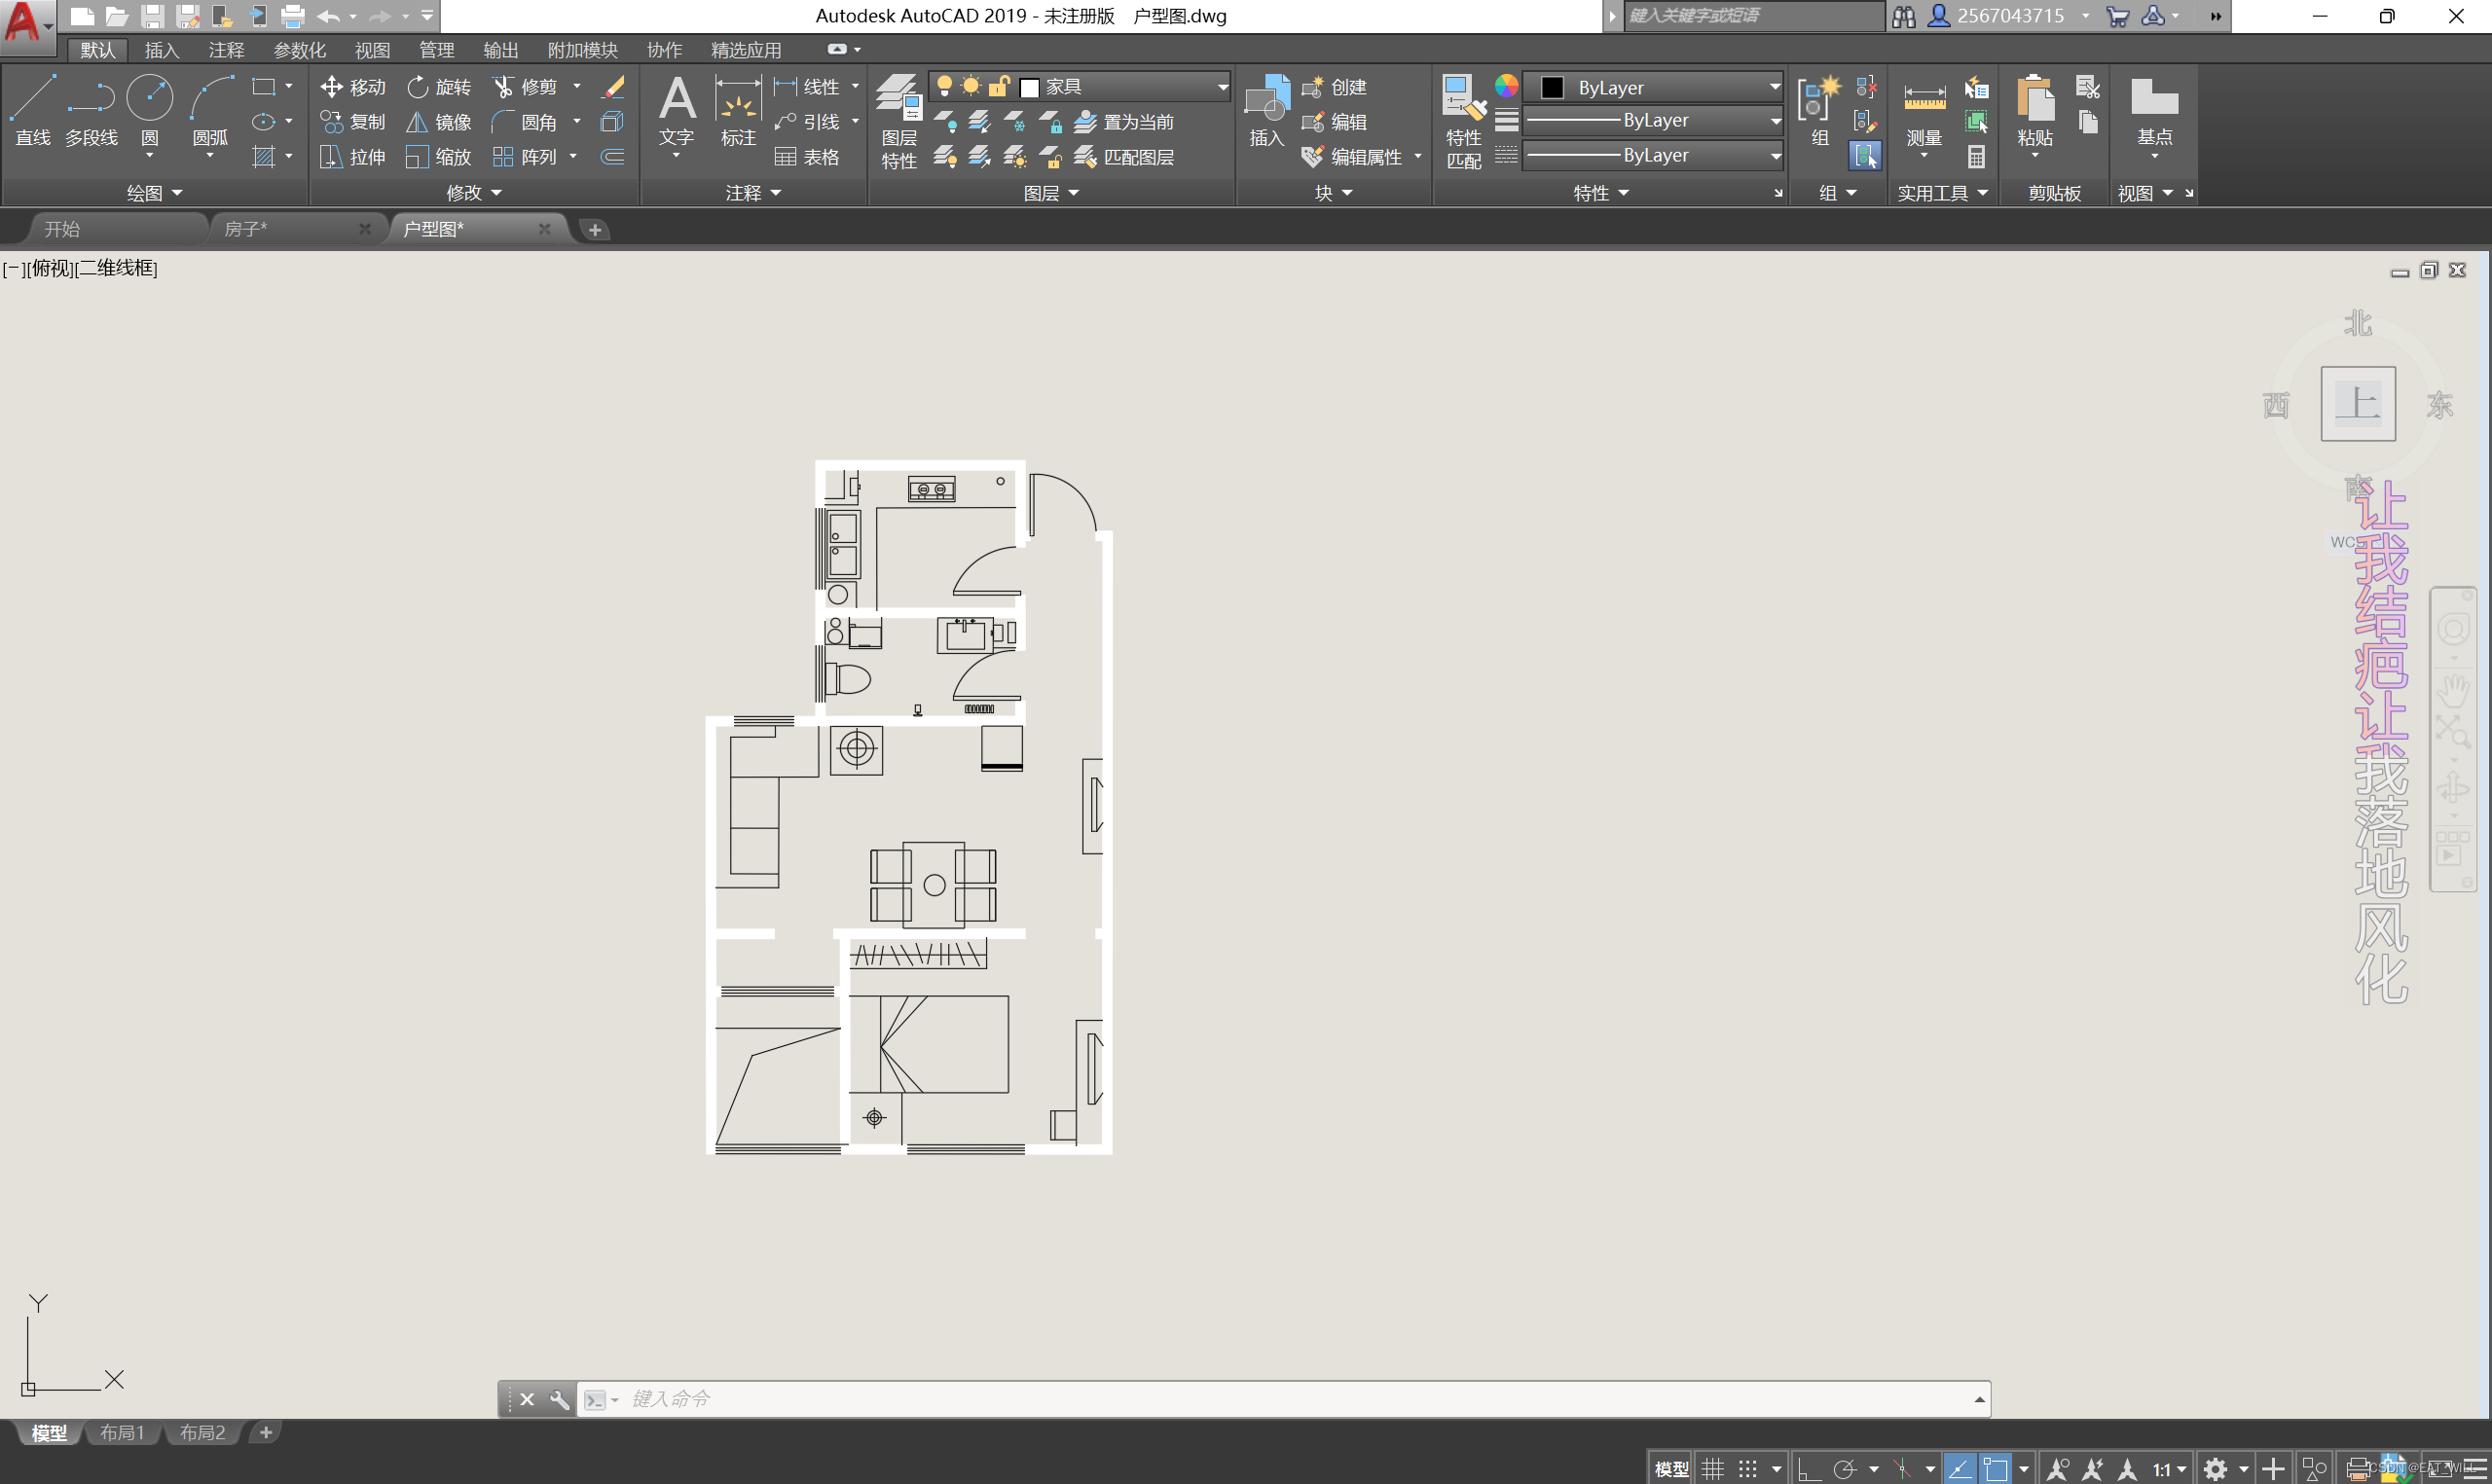The height and width of the screenshot is (1484, 2492).
Task: Toggle grid display in status bar
Action: pyautogui.click(x=1713, y=1468)
